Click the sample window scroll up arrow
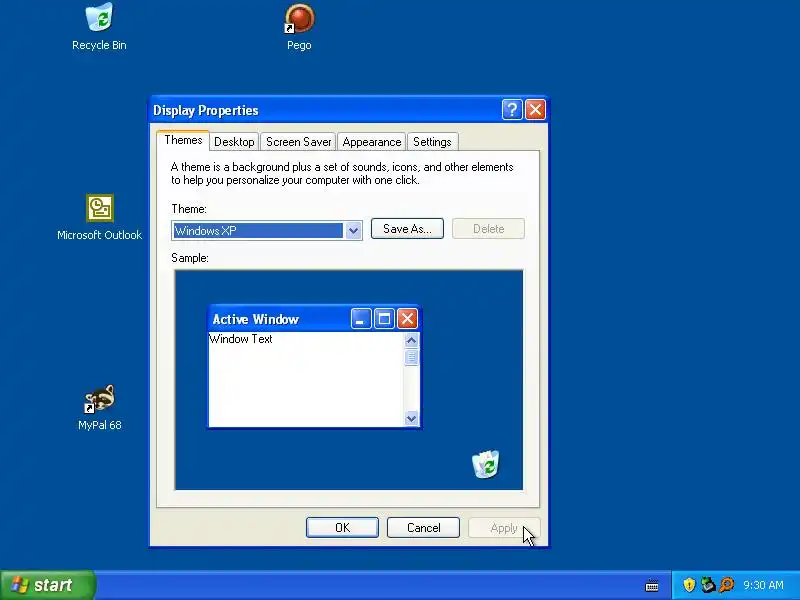Image resolution: width=800 pixels, height=600 pixels. coord(411,340)
